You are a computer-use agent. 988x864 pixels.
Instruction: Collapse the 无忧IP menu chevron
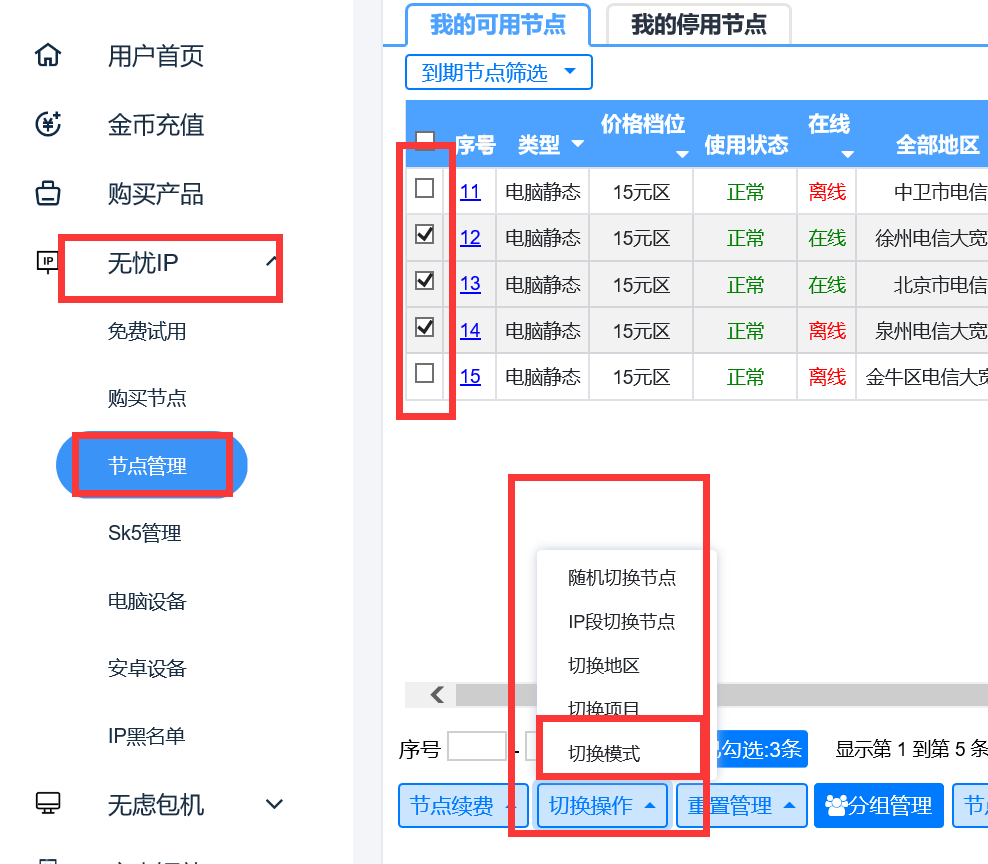pos(271,262)
